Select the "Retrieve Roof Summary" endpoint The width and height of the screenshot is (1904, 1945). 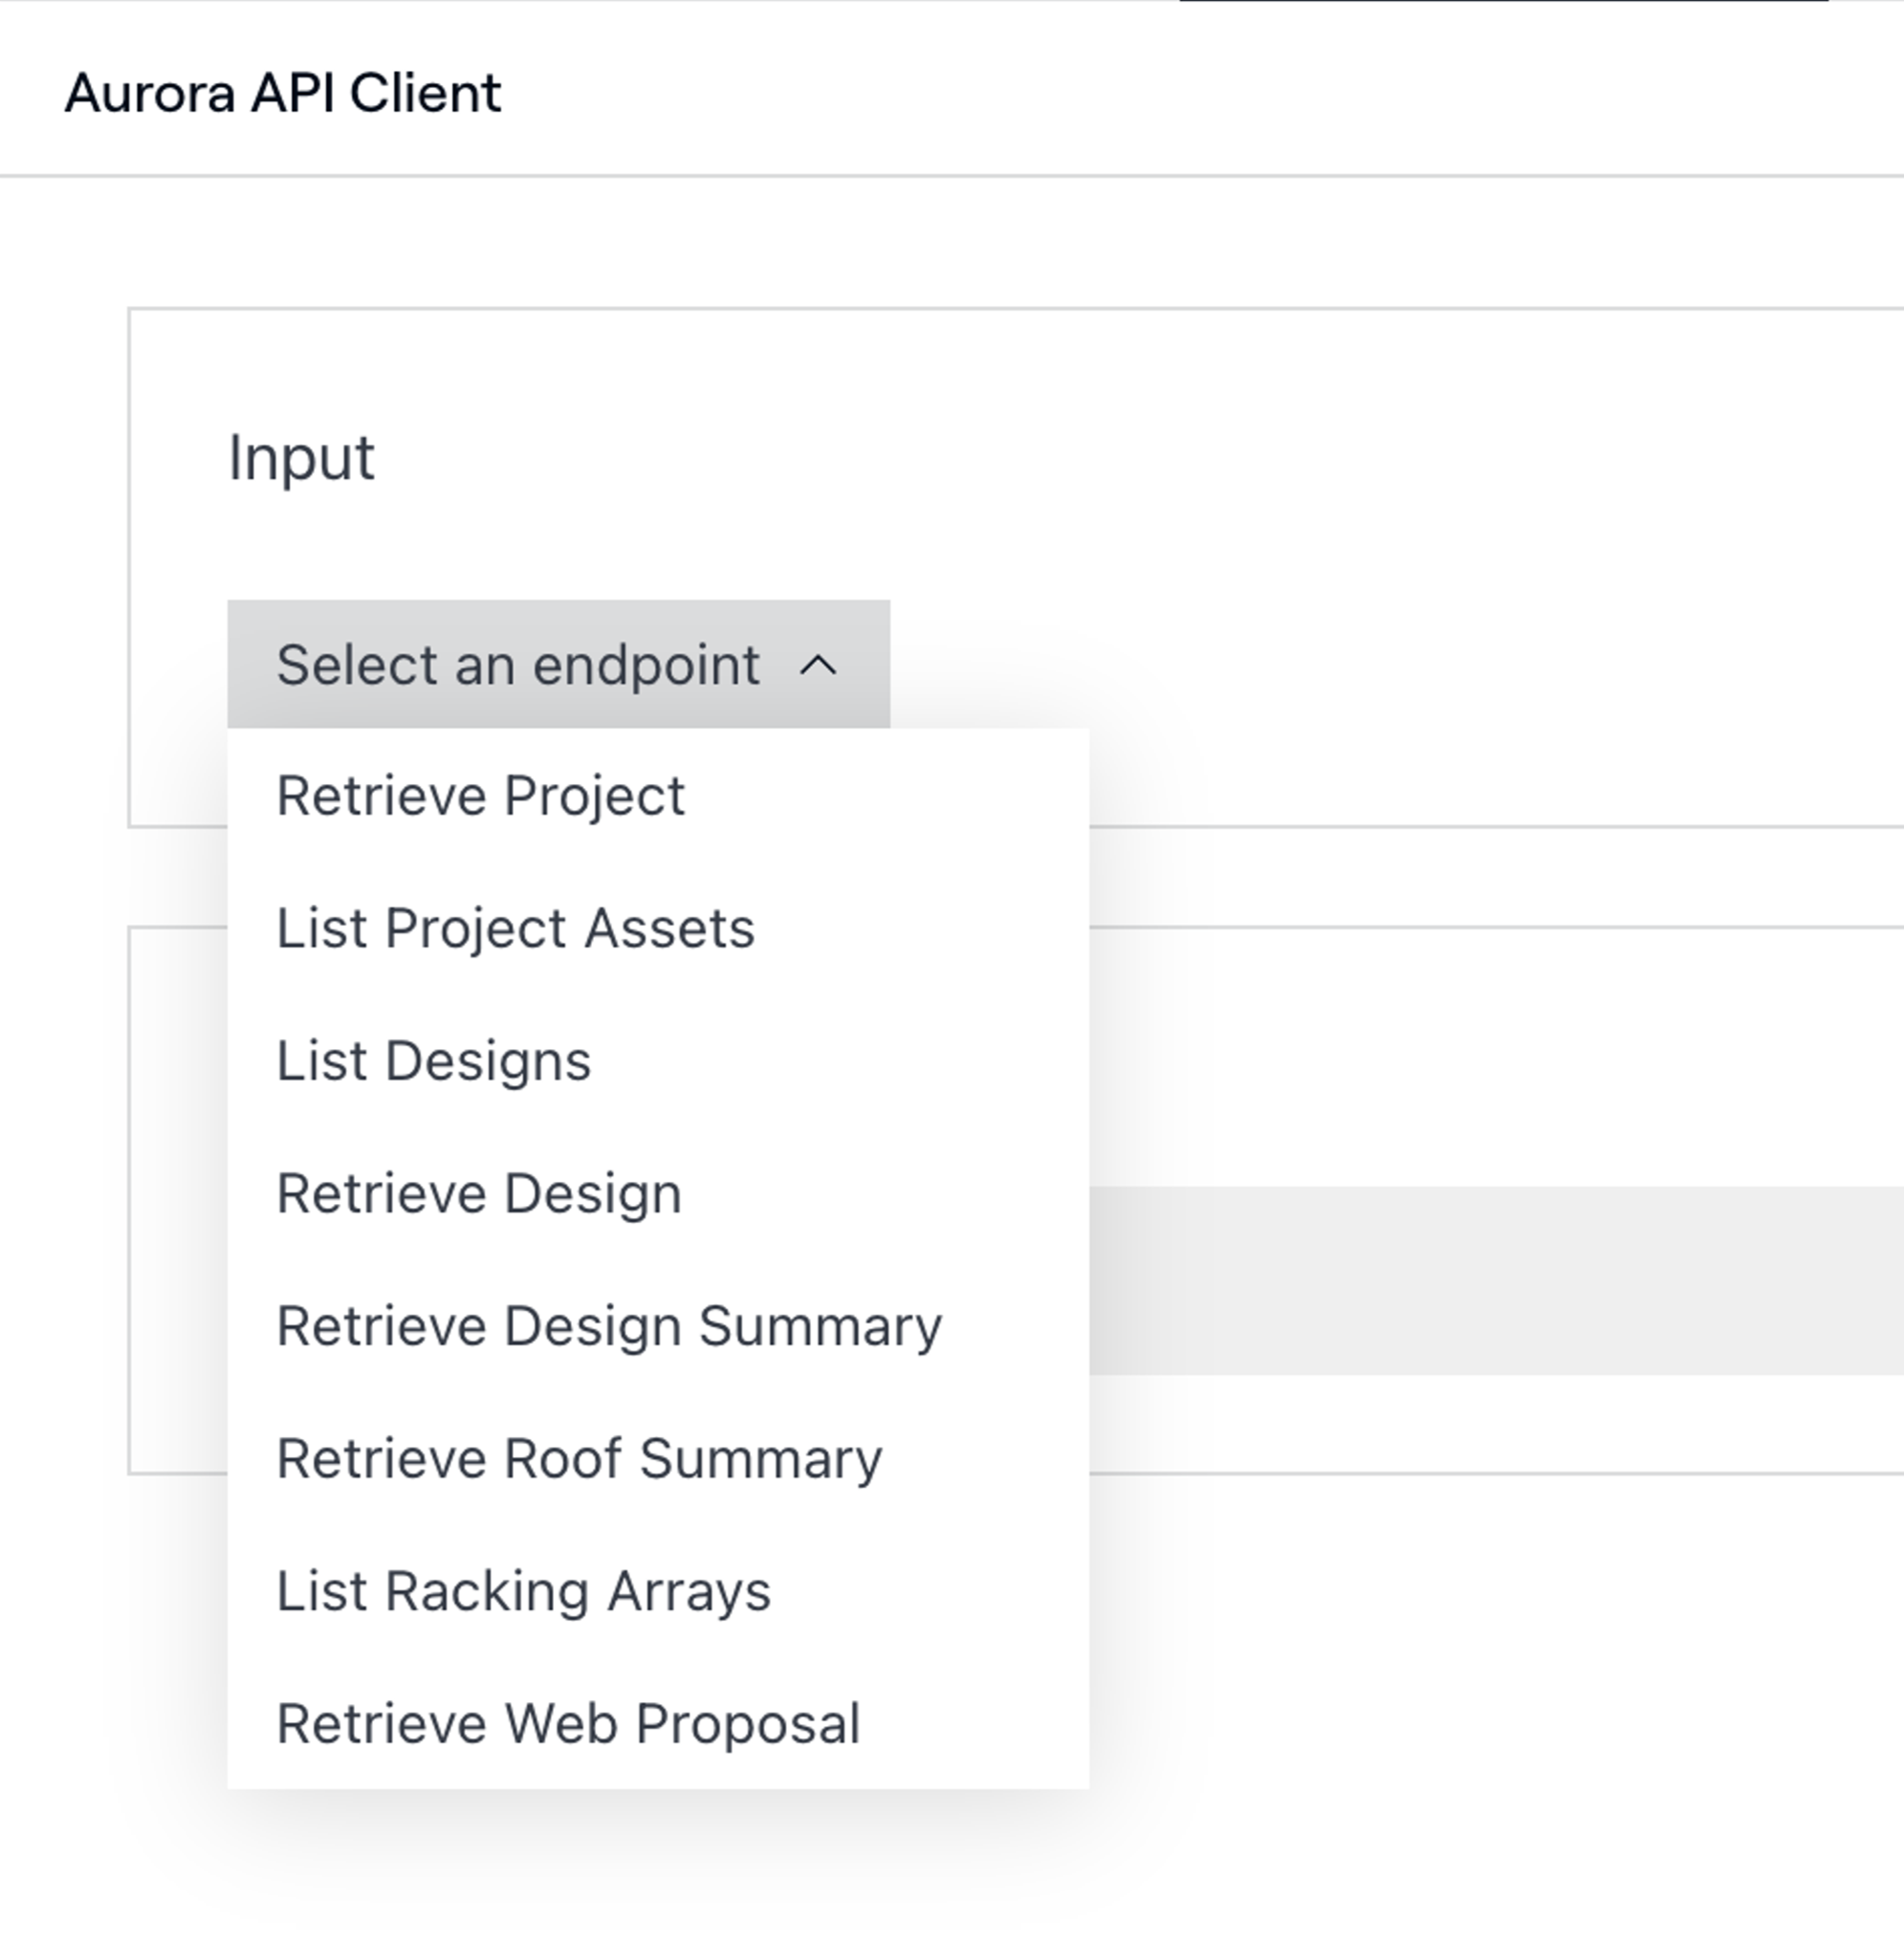pos(579,1459)
